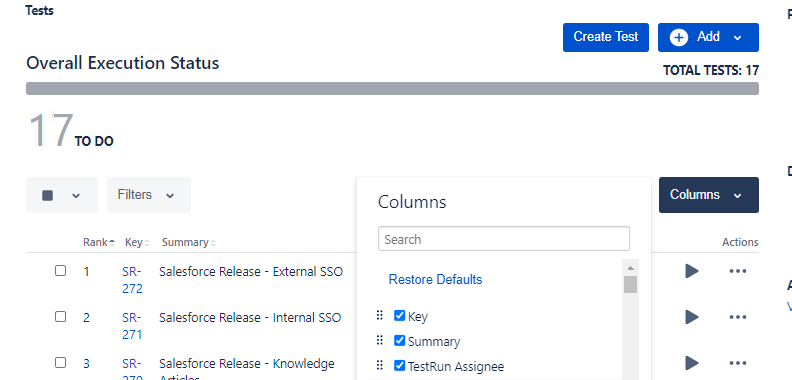
Task: Click the Salesforce Release - Internal SSO summary
Action: [x=250, y=317]
